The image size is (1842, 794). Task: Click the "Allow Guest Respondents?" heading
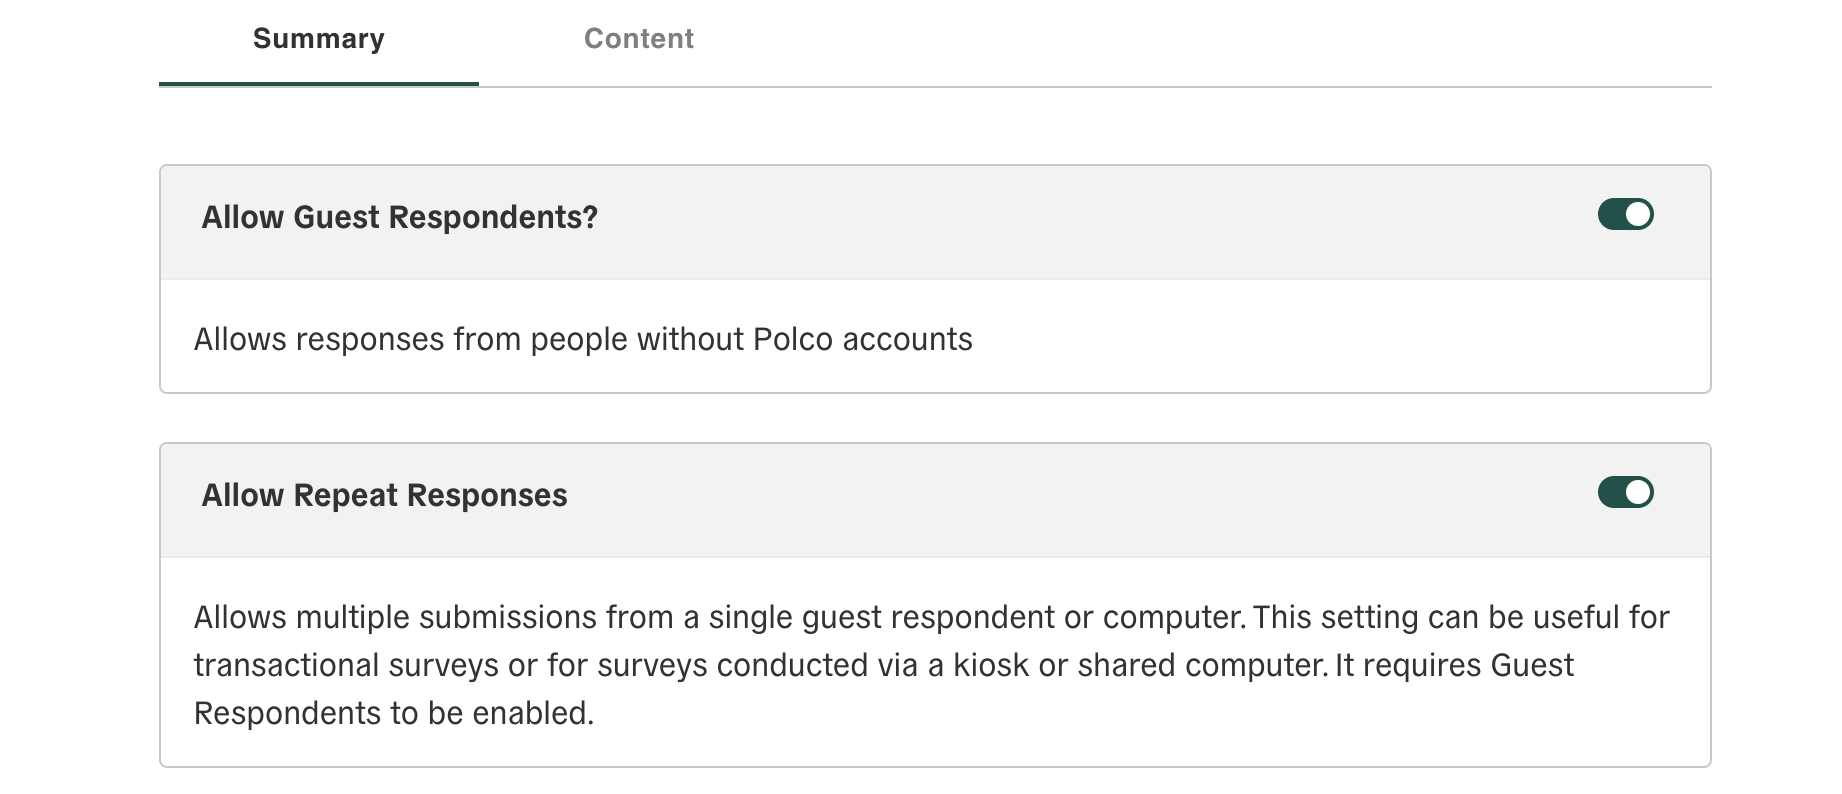(399, 217)
